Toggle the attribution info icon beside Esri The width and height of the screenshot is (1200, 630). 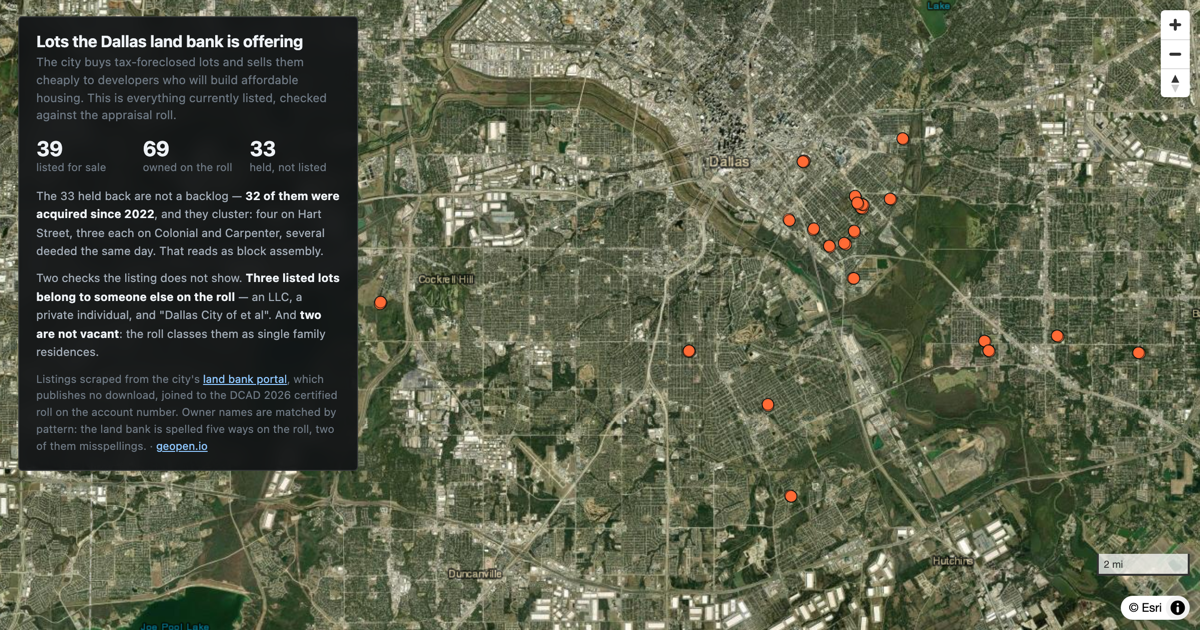click(1177, 607)
